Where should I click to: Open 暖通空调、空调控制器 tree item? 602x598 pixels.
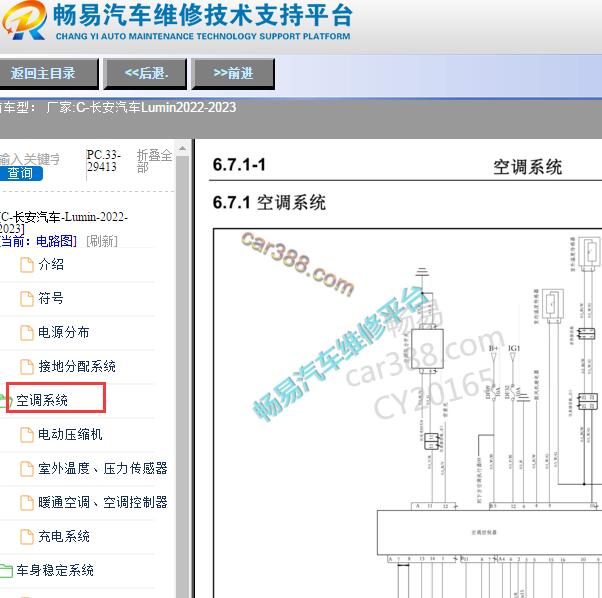[103, 502]
